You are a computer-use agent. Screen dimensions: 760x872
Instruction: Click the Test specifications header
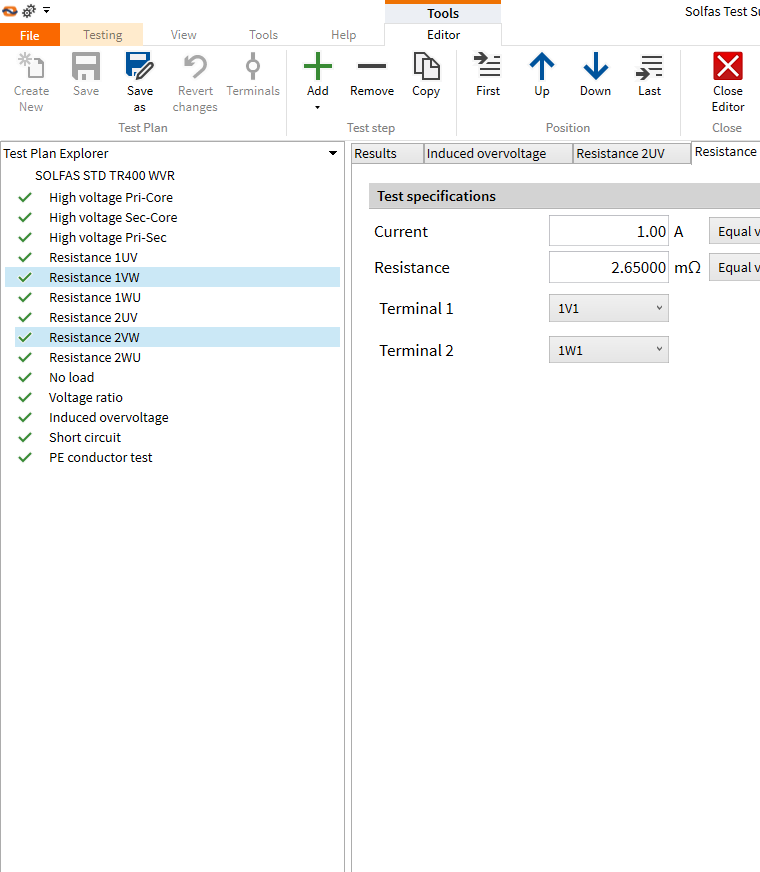[x=564, y=196]
